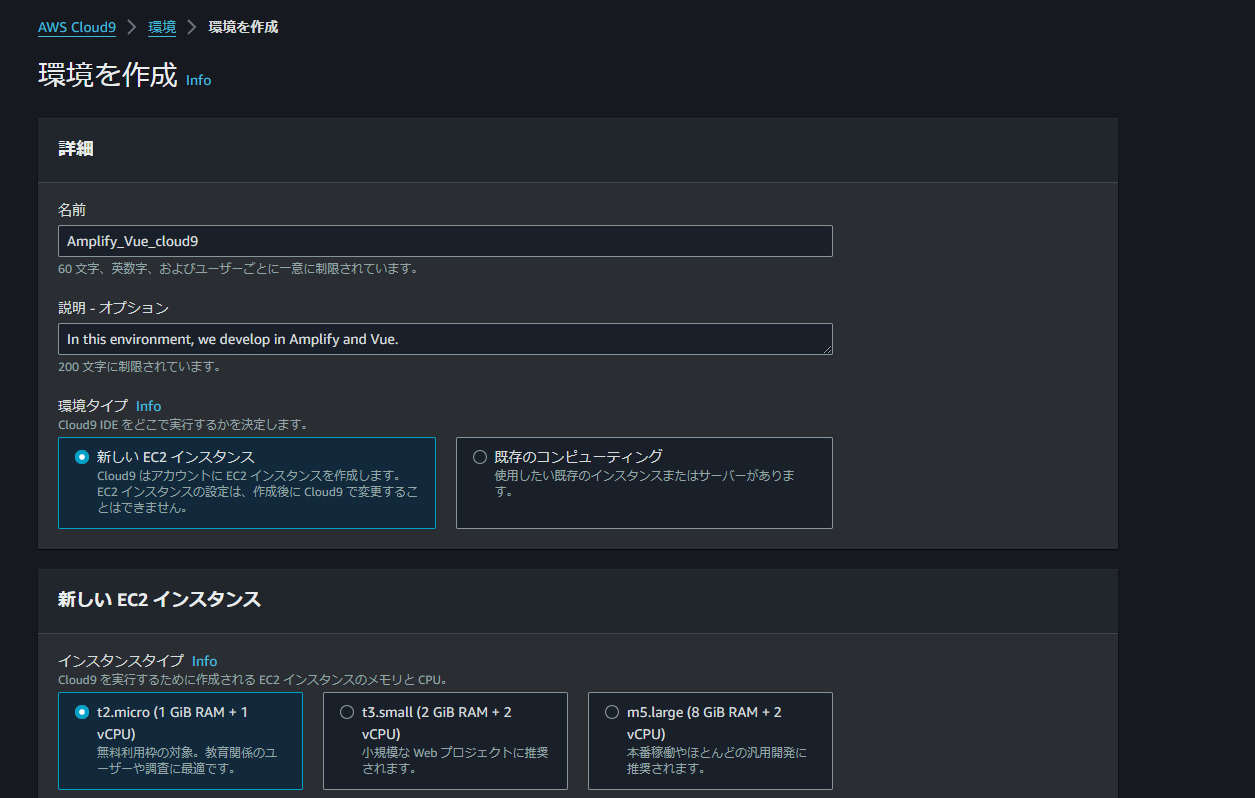Select 新しい EC2 インスタンス radio button

(x=82, y=457)
